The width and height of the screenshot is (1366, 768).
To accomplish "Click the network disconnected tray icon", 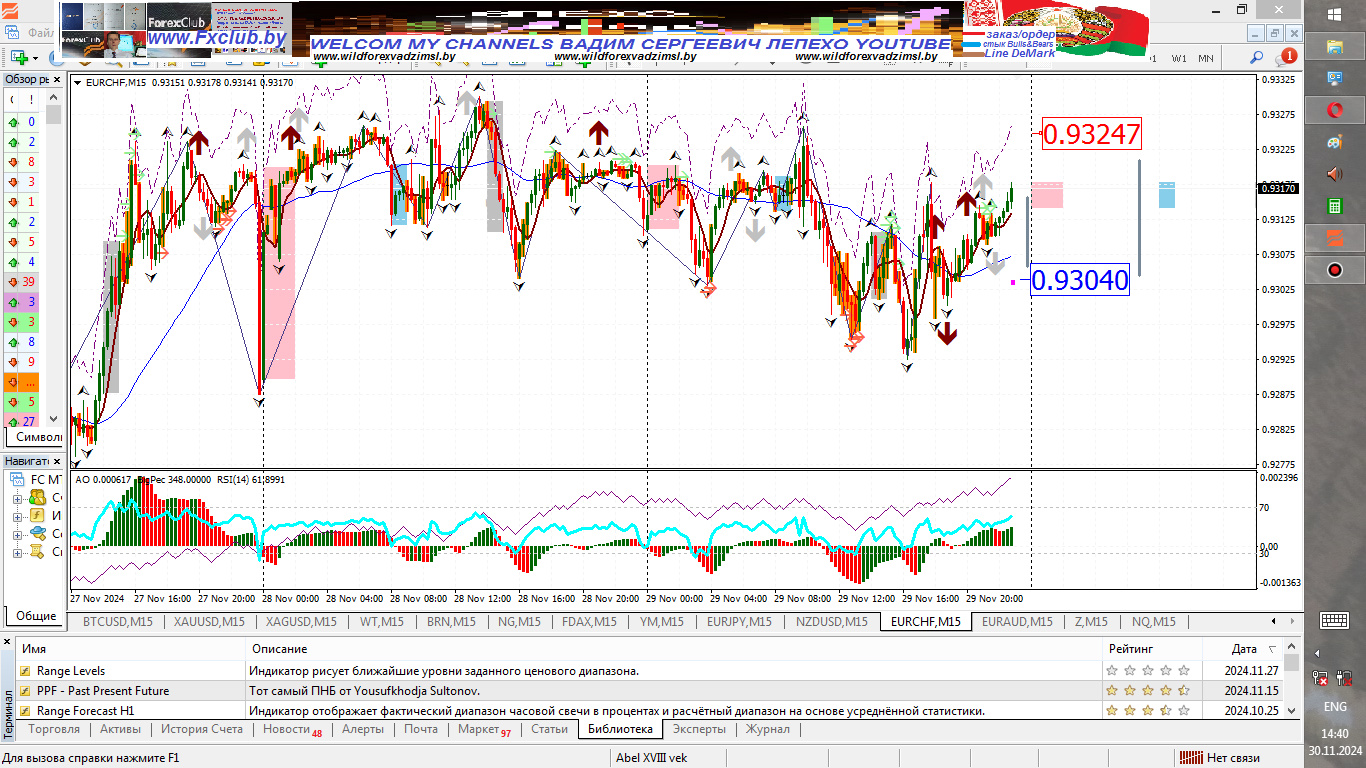I will [x=1320, y=678].
